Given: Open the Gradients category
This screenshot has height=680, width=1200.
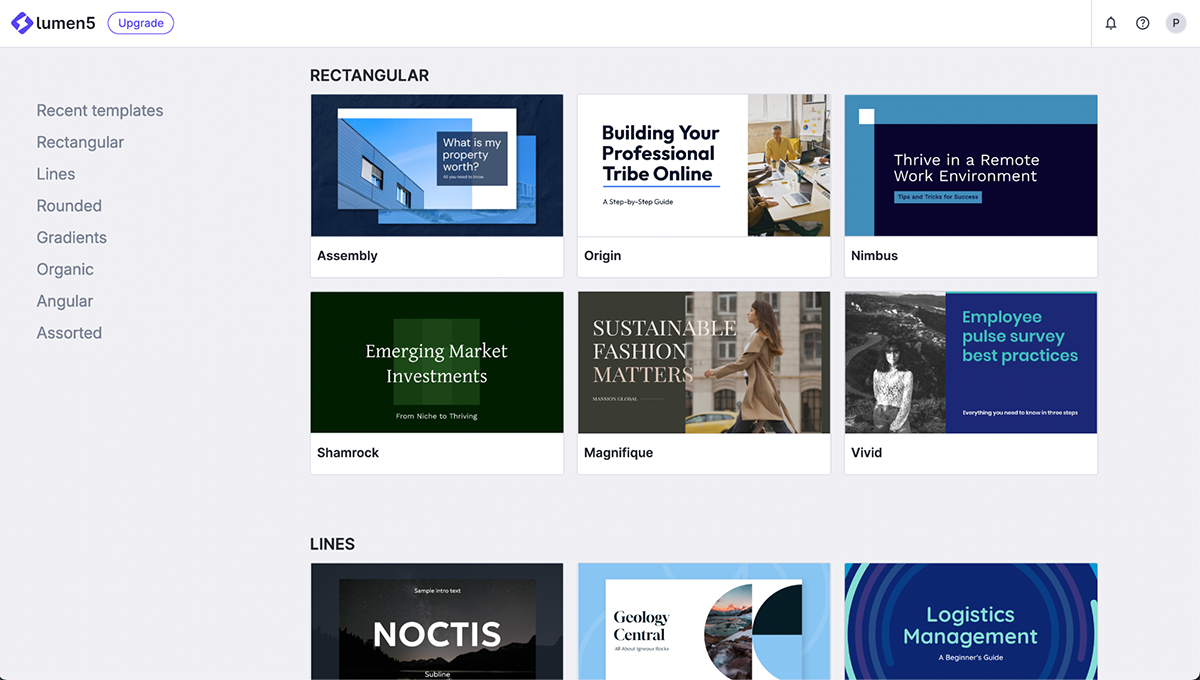Looking at the screenshot, I should pyautogui.click(x=72, y=238).
